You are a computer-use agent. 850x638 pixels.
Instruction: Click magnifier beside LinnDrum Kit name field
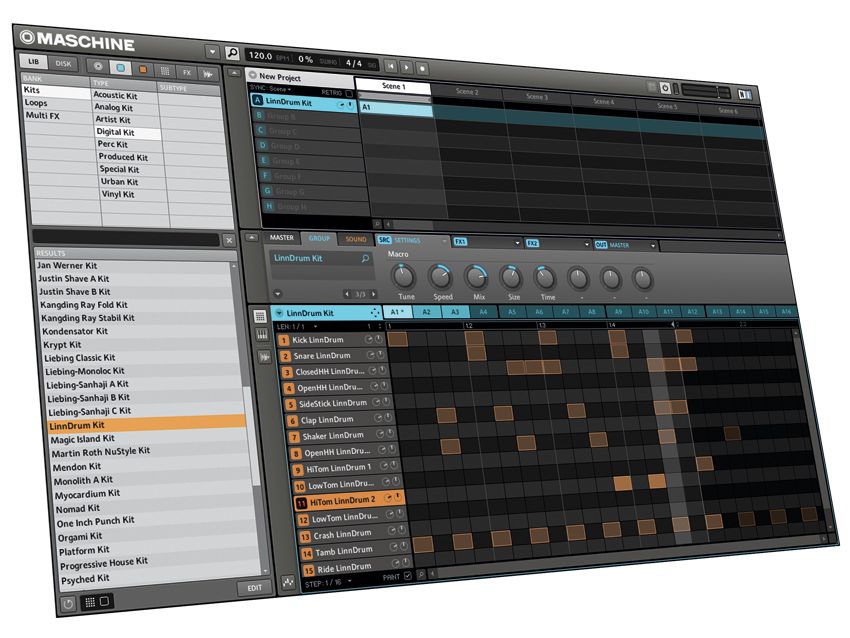(365, 259)
